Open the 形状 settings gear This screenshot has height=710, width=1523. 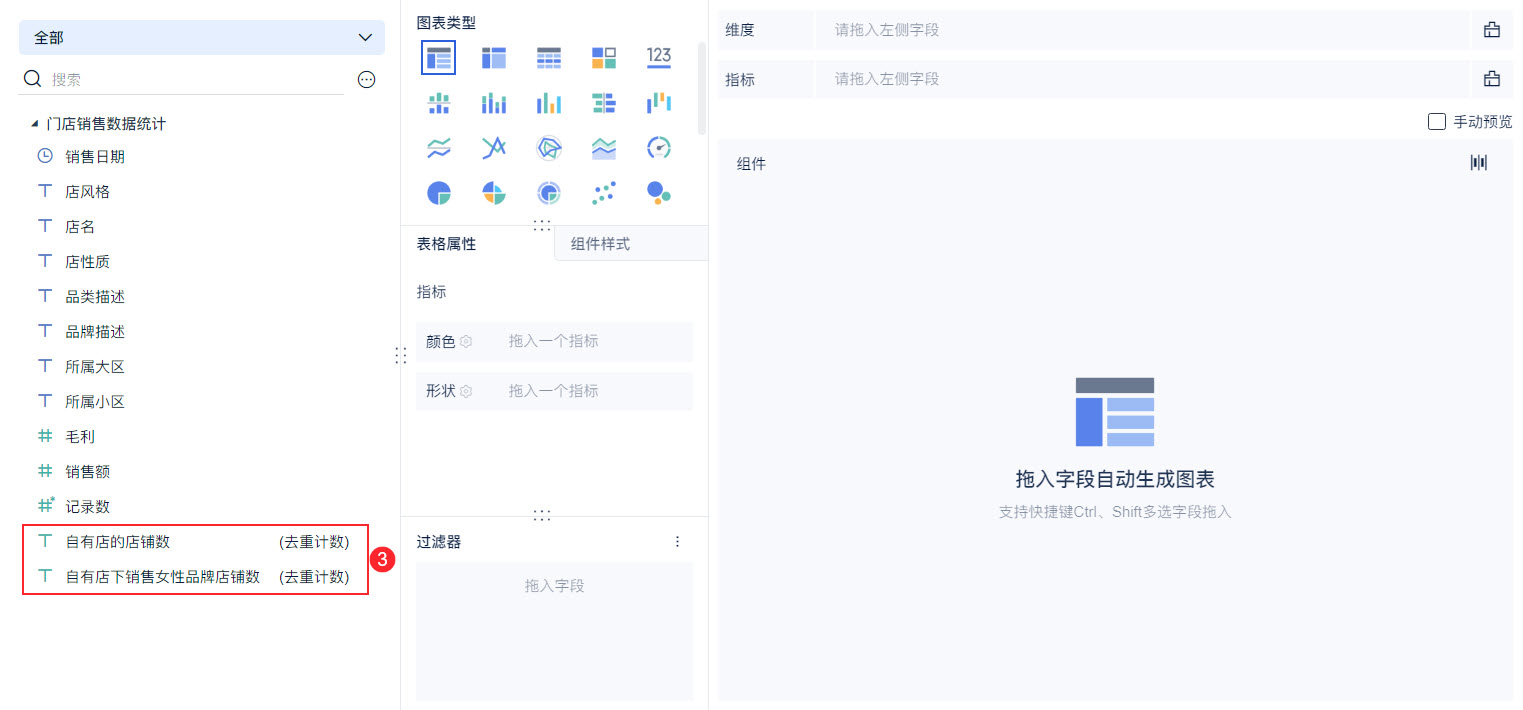point(466,391)
